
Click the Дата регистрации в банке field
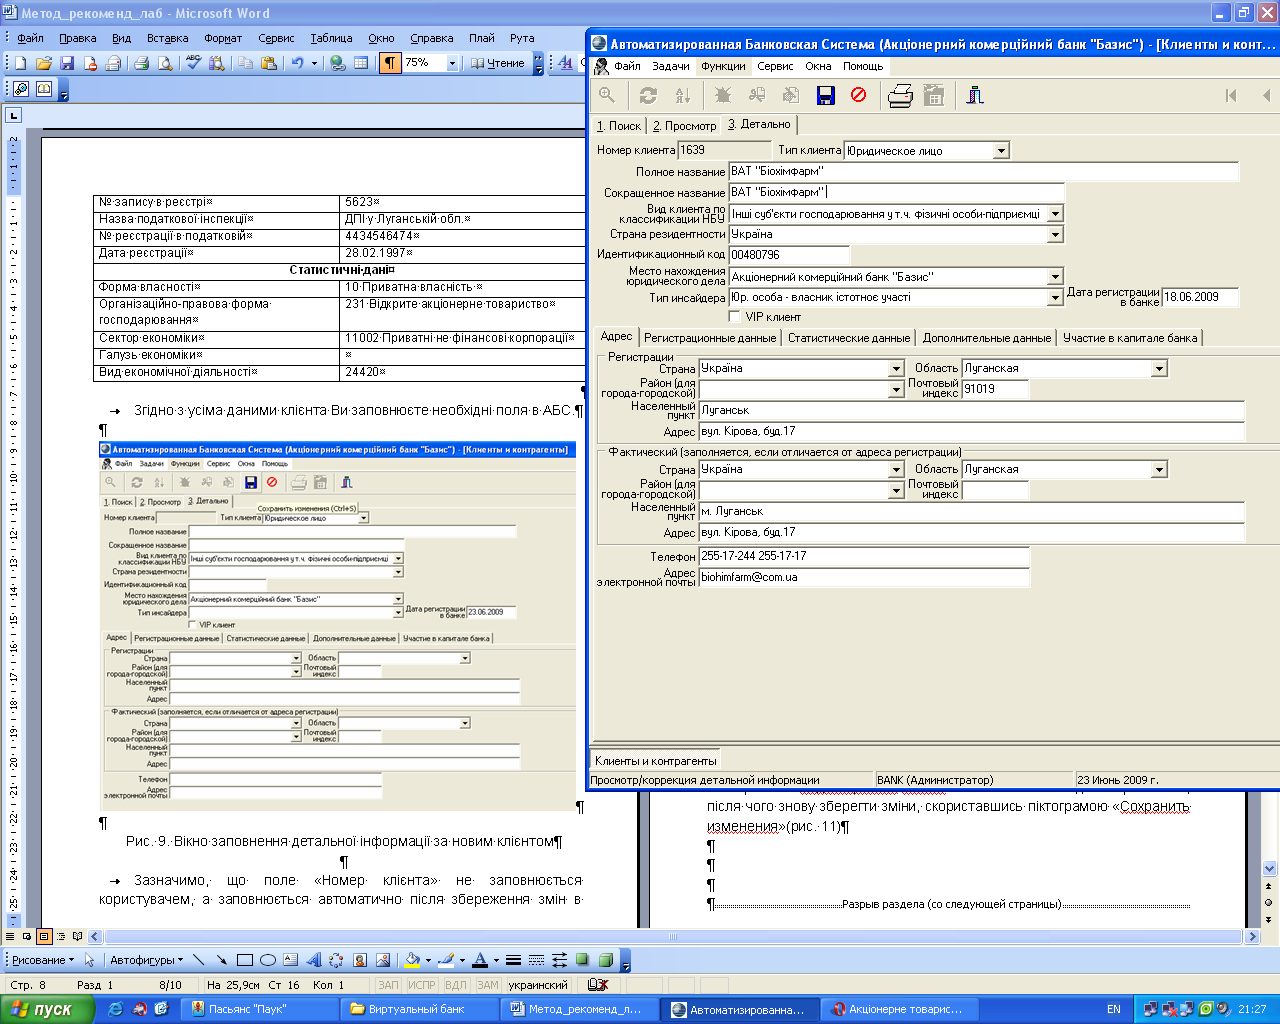pyautogui.click(x=1200, y=297)
